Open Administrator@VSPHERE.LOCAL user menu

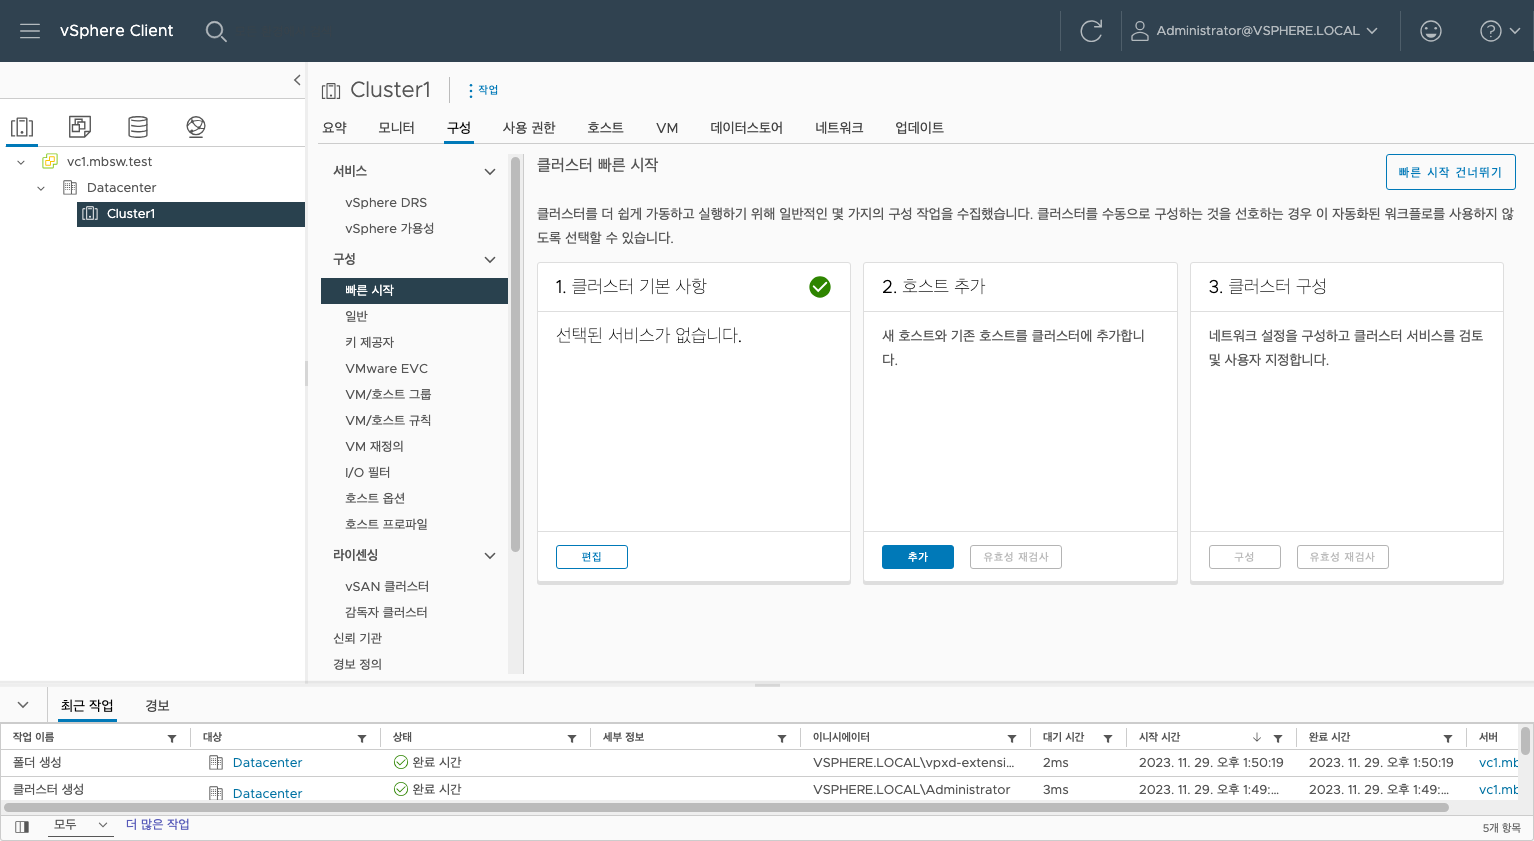(1254, 31)
